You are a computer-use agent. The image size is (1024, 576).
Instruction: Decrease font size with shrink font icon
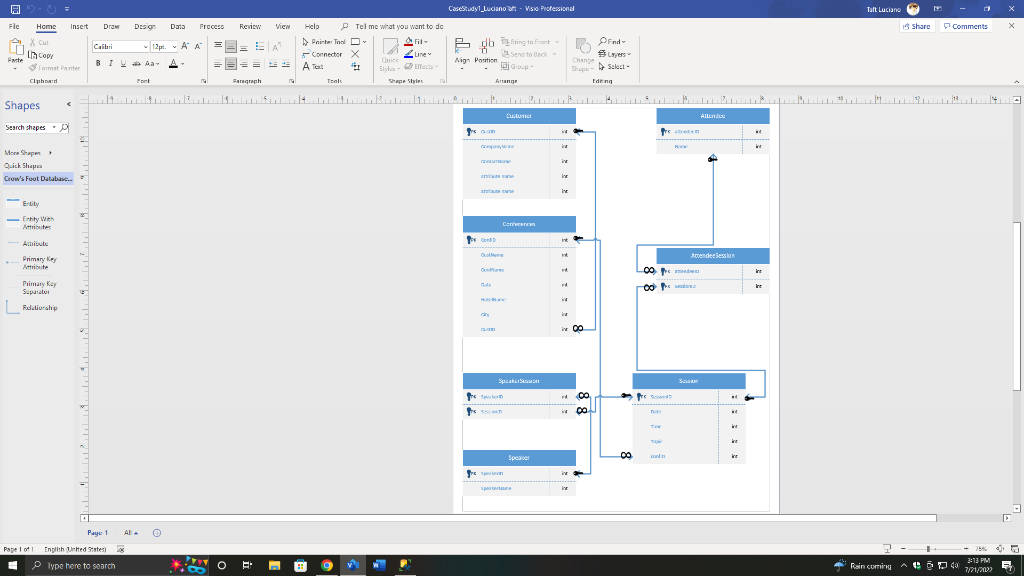[x=198, y=46]
